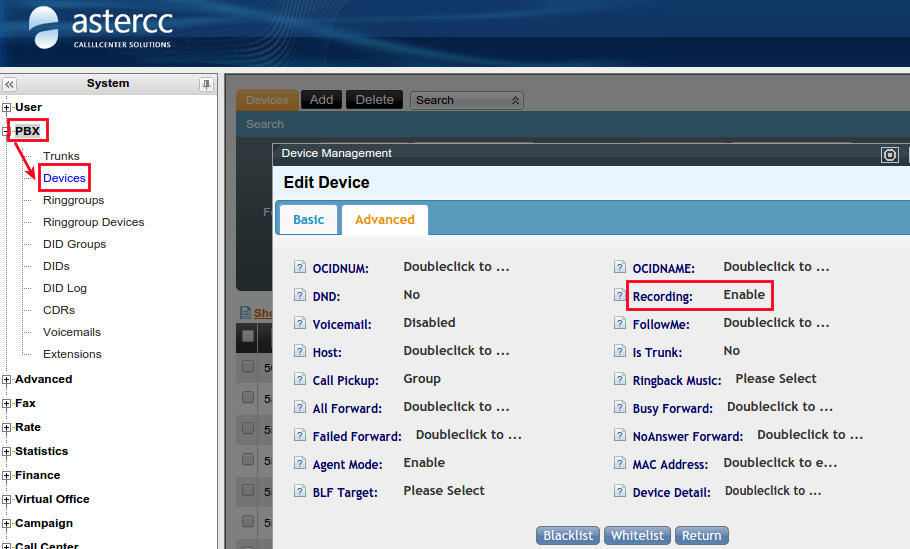Open Ringgroups in the PBX menu
This screenshot has height=549, width=910.
pos(73,200)
